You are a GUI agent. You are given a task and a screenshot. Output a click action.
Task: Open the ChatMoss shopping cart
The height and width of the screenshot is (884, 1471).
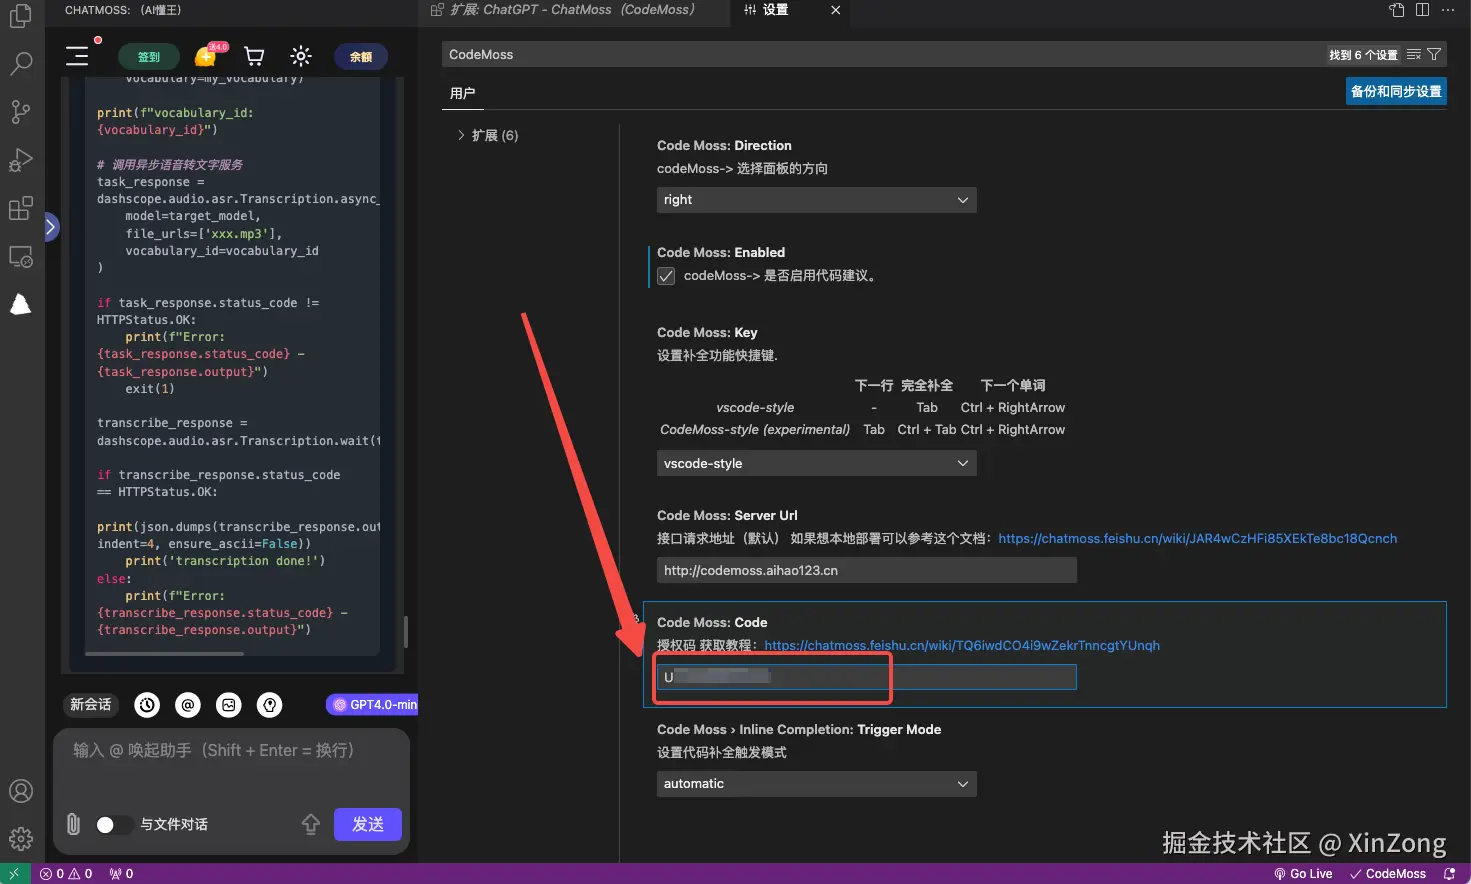click(x=254, y=56)
